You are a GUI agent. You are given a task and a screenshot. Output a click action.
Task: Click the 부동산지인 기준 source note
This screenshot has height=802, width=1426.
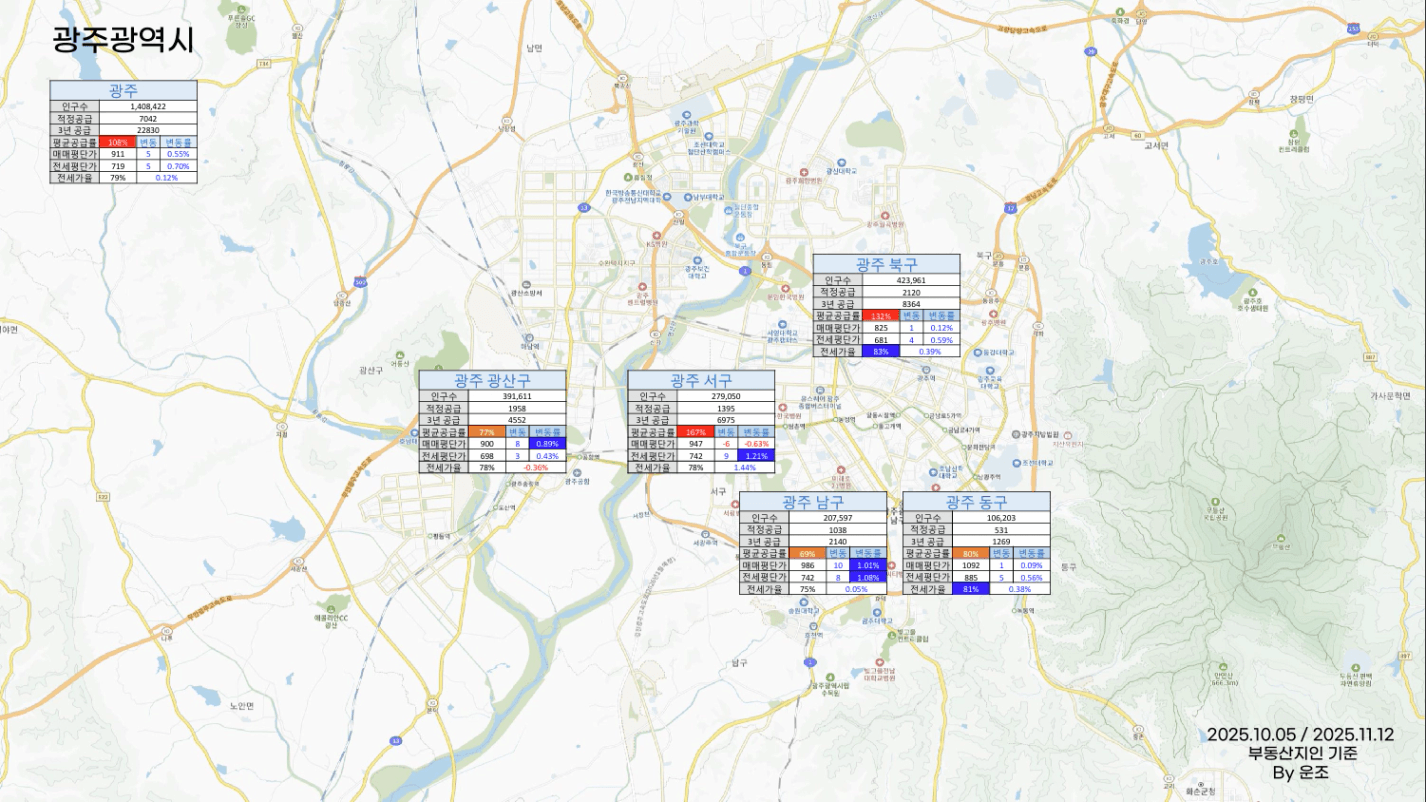click(1303, 753)
